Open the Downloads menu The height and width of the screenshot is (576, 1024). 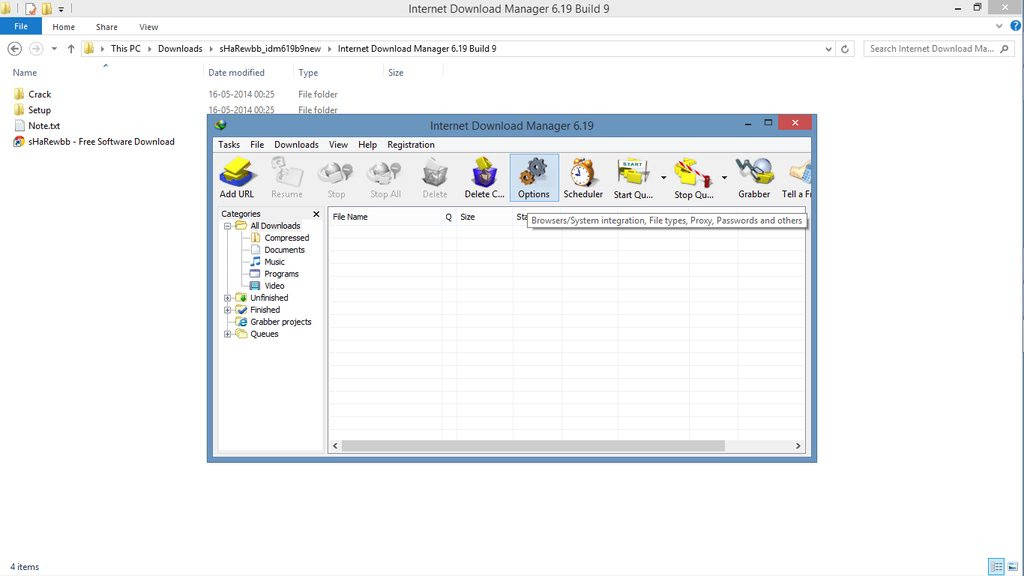click(x=296, y=145)
